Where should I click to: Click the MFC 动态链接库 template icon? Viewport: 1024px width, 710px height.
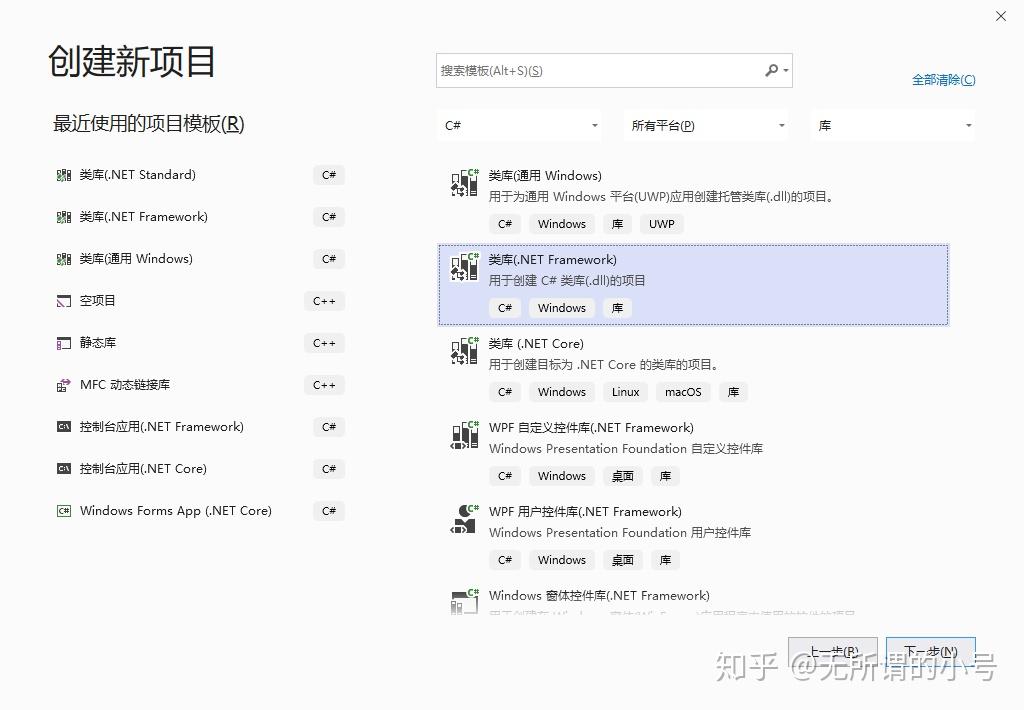click(62, 384)
